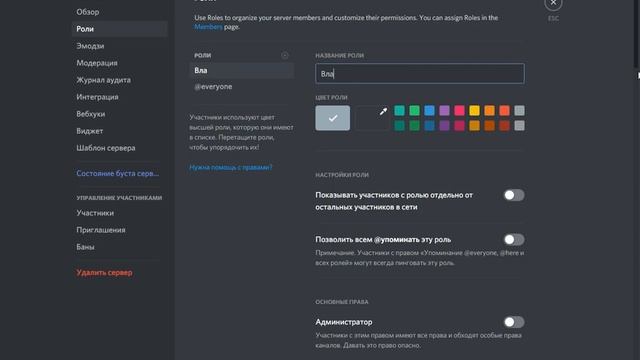Follow the Members page link
This screenshot has height=360, width=640.
click(208, 27)
